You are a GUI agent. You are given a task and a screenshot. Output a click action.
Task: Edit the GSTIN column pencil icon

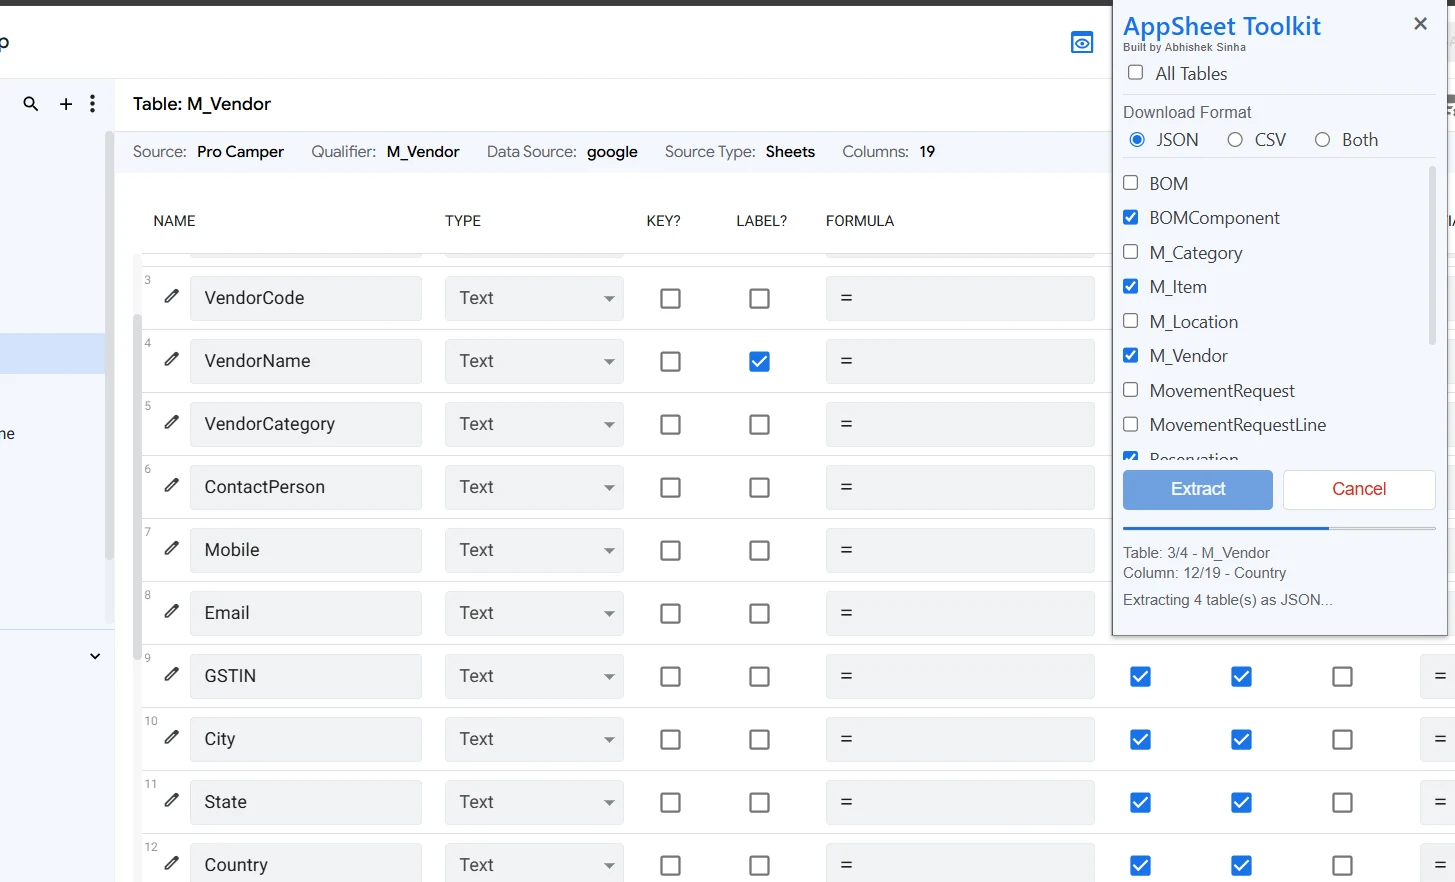point(172,674)
